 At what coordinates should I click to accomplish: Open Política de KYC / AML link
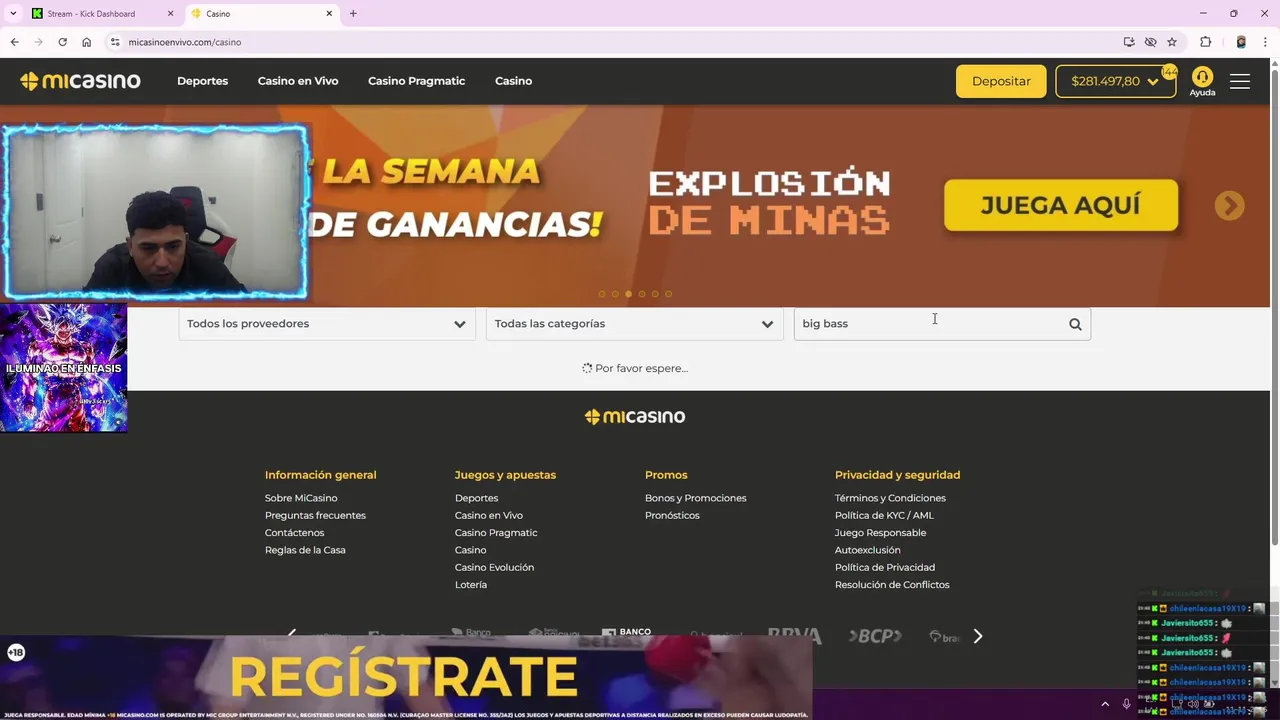click(884, 515)
